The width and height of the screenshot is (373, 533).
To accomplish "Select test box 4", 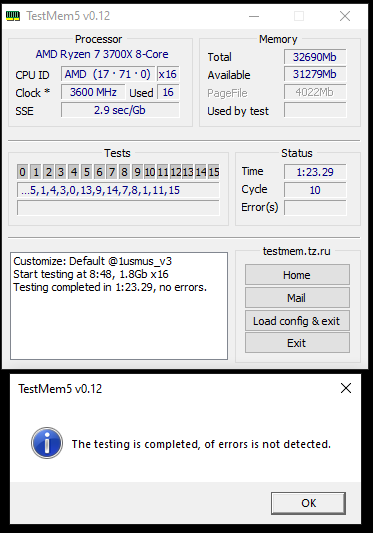I will (74, 172).
